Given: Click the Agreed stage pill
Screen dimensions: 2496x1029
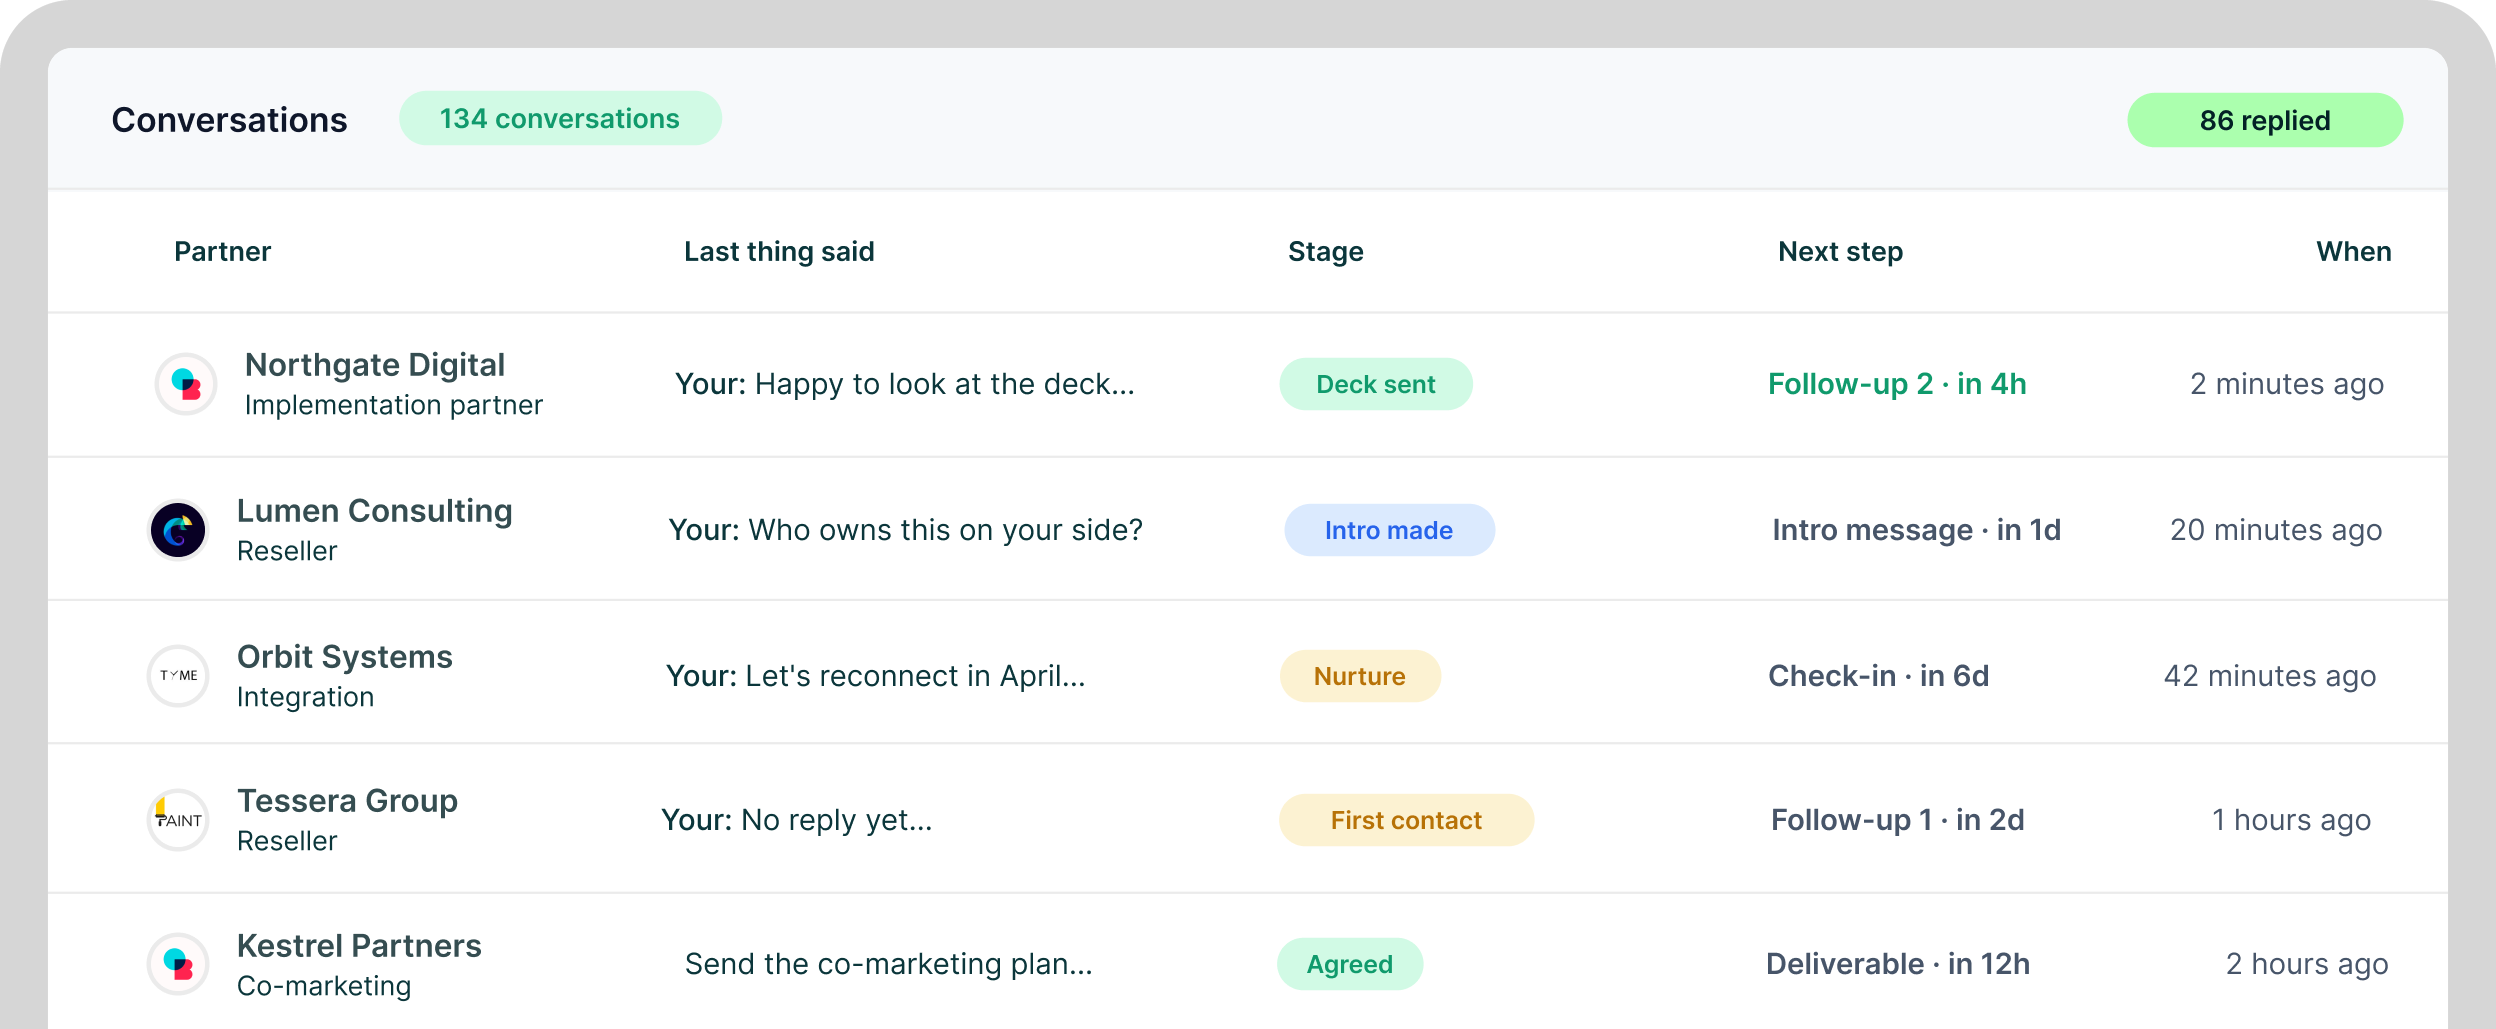Looking at the screenshot, I should click(1350, 964).
